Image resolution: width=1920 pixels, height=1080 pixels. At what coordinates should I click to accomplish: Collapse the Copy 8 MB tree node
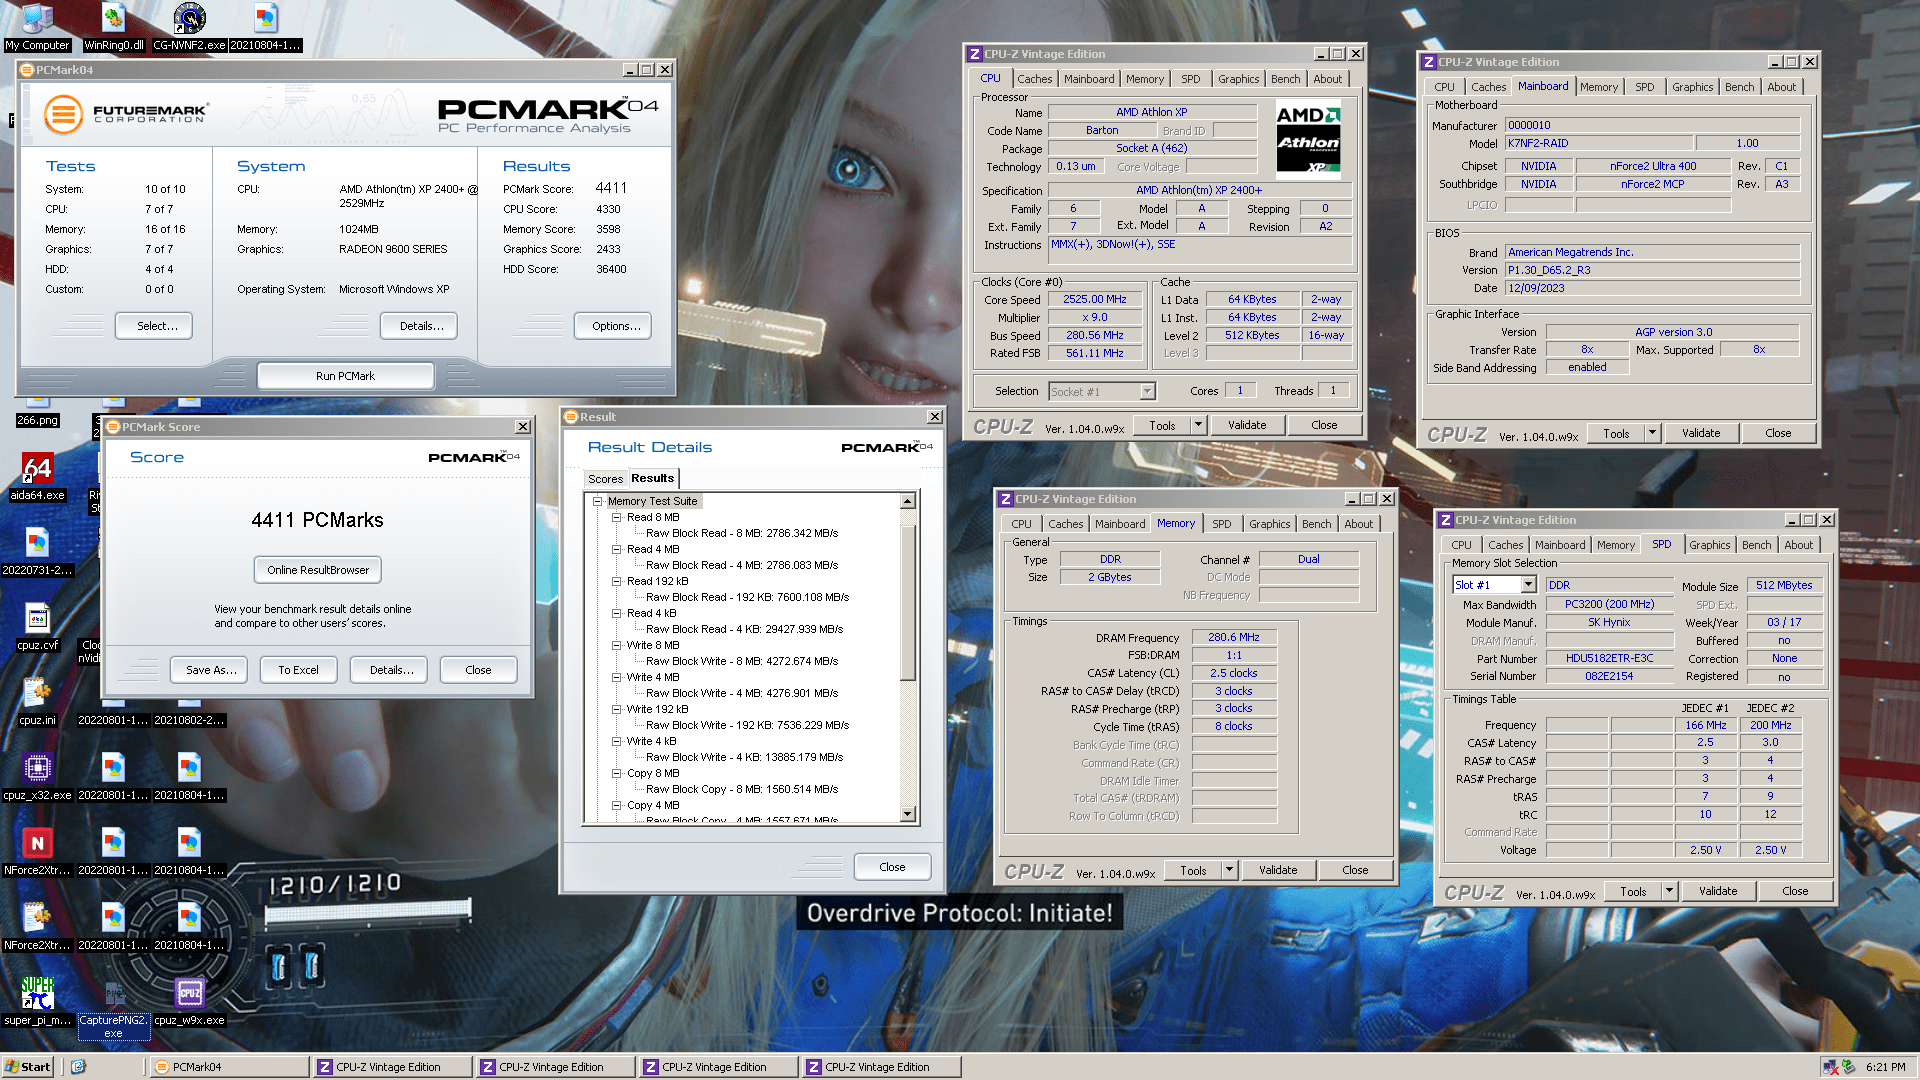(x=616, y=773)
